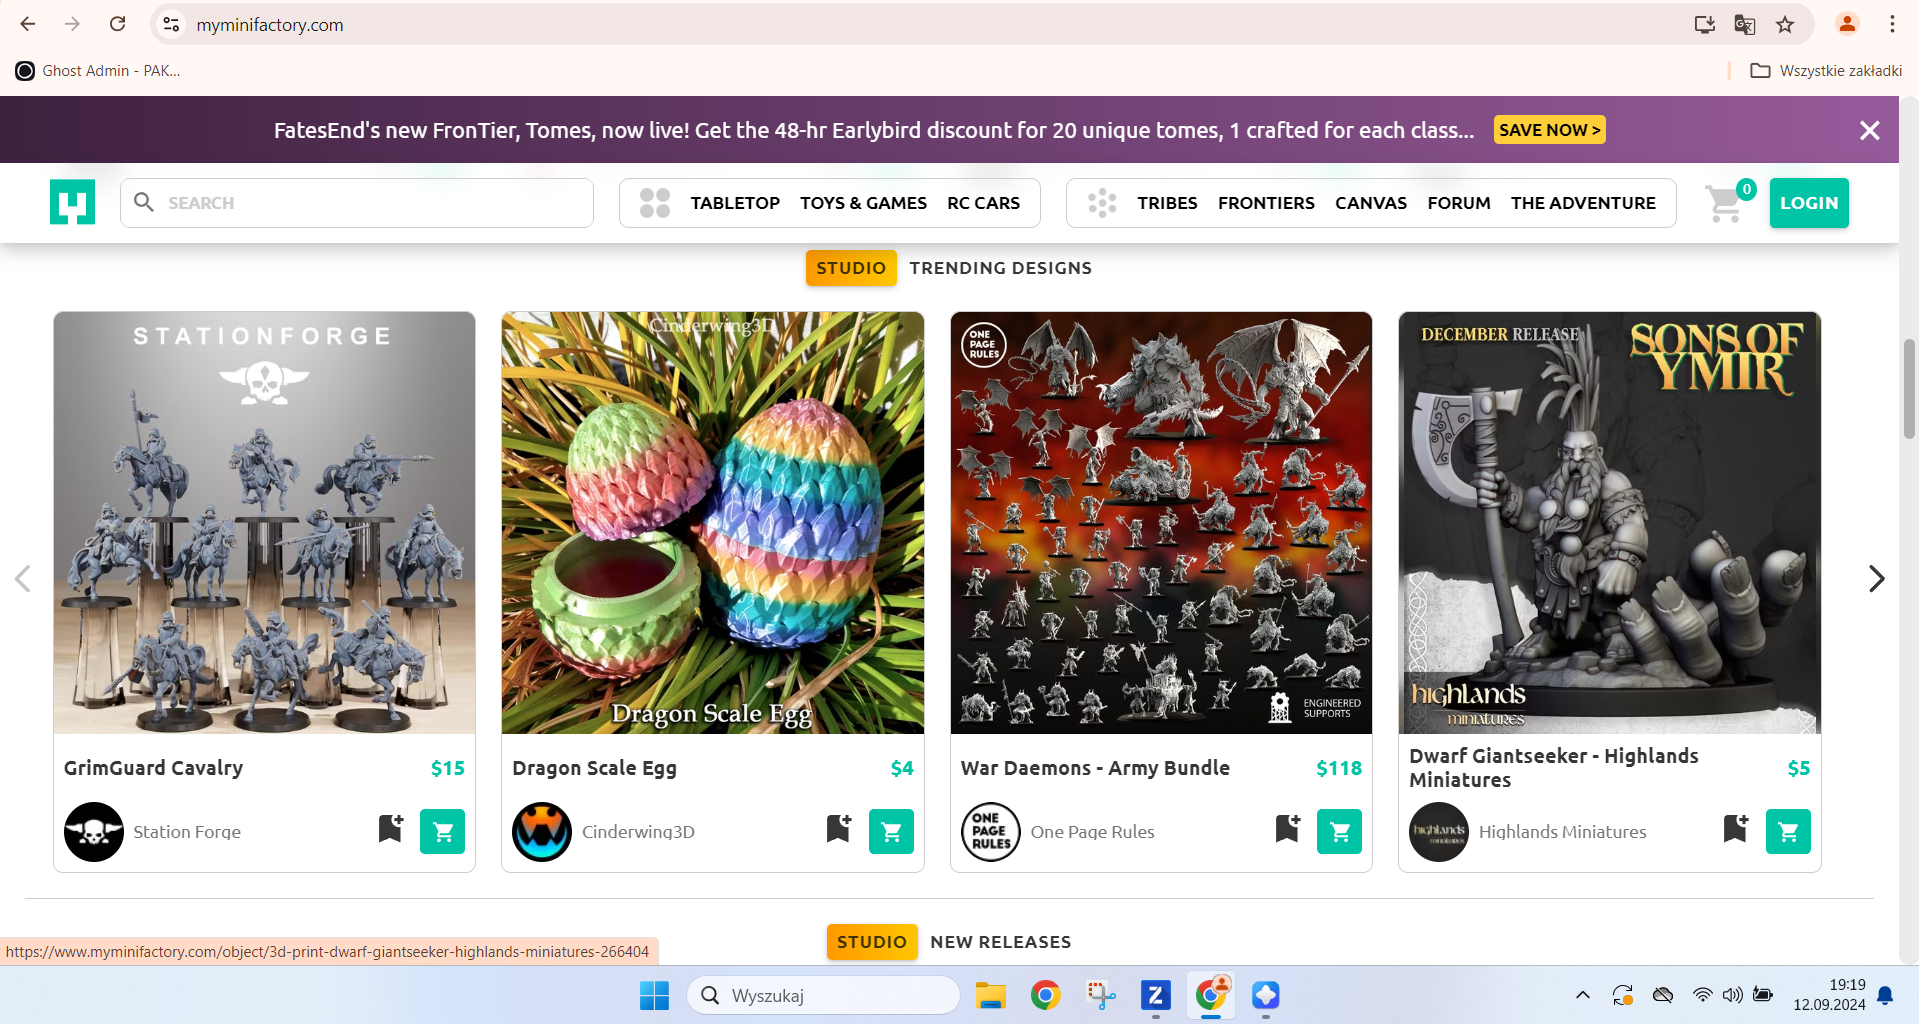Select the Studio tab for Trending Designs
This screenshot has height=1024, width=1919.
point(851,268)
